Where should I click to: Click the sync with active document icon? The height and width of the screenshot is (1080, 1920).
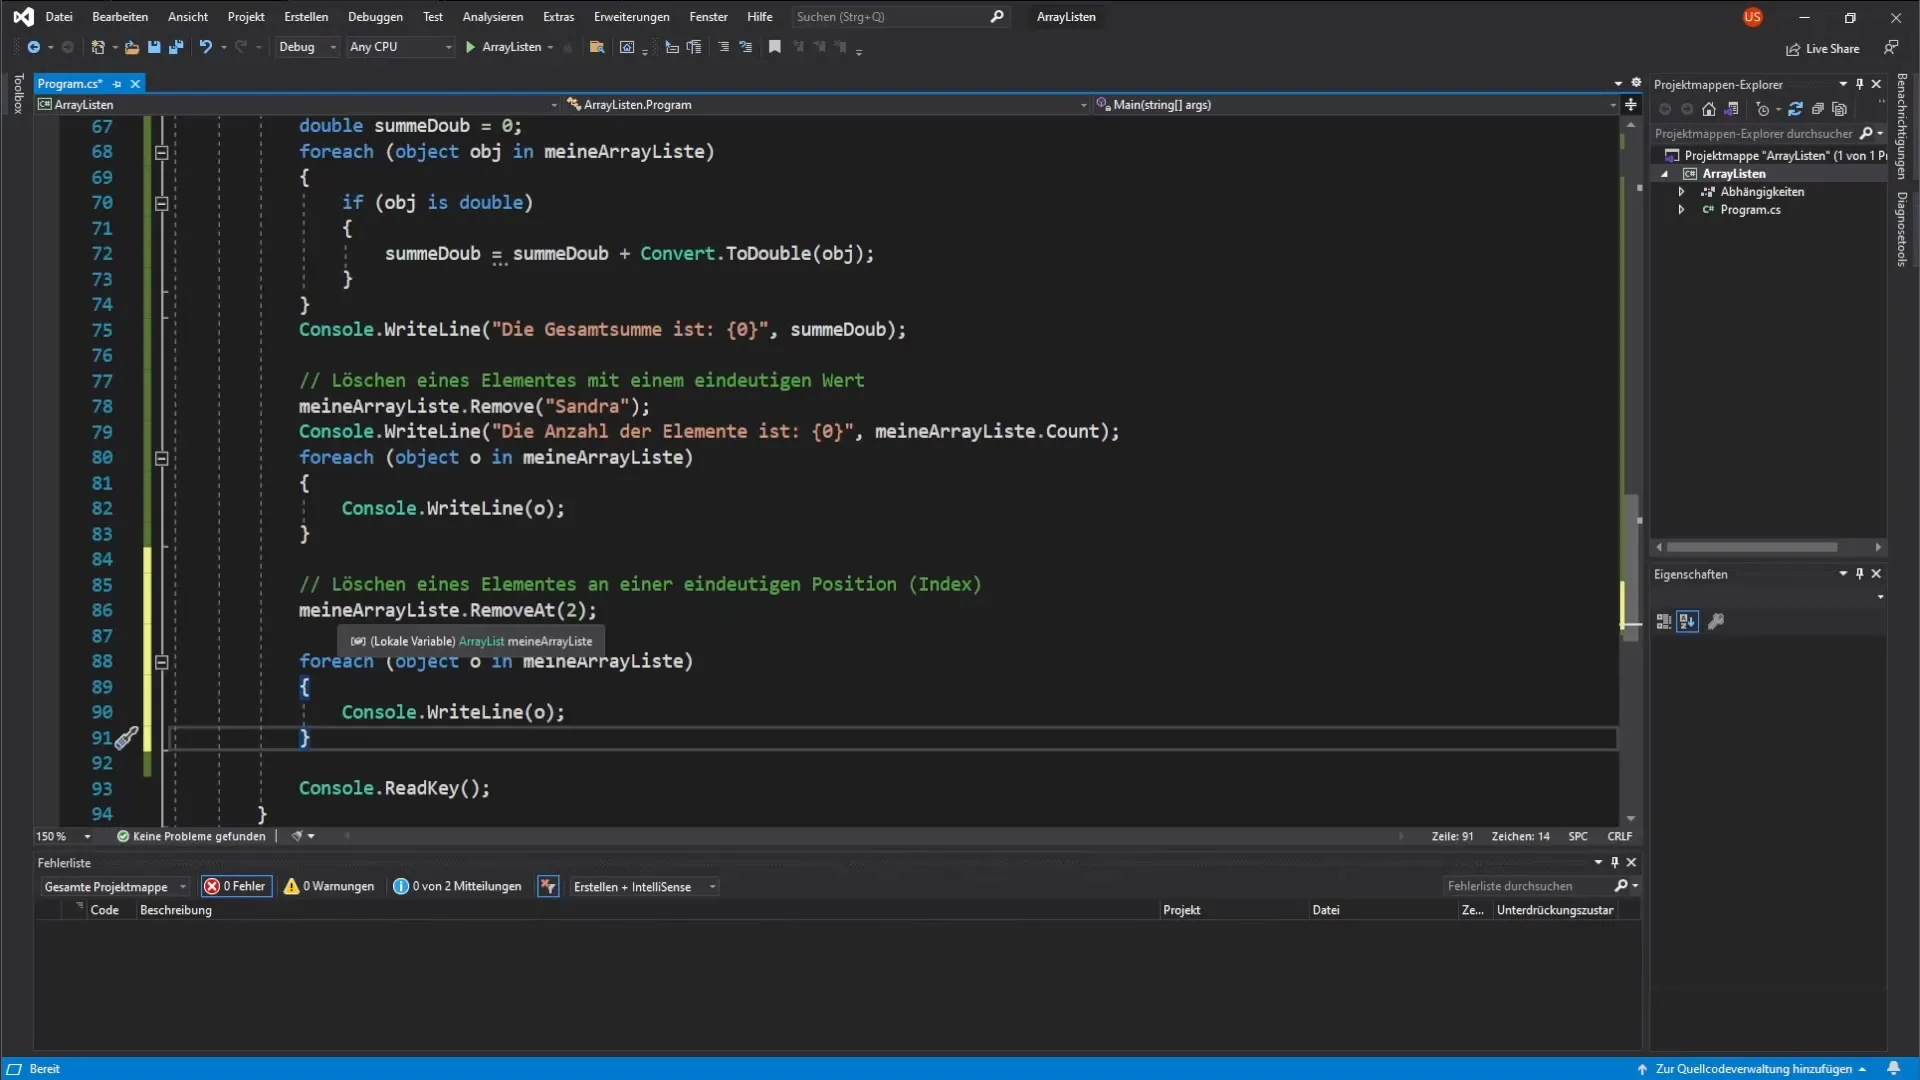click(1795, 109)
